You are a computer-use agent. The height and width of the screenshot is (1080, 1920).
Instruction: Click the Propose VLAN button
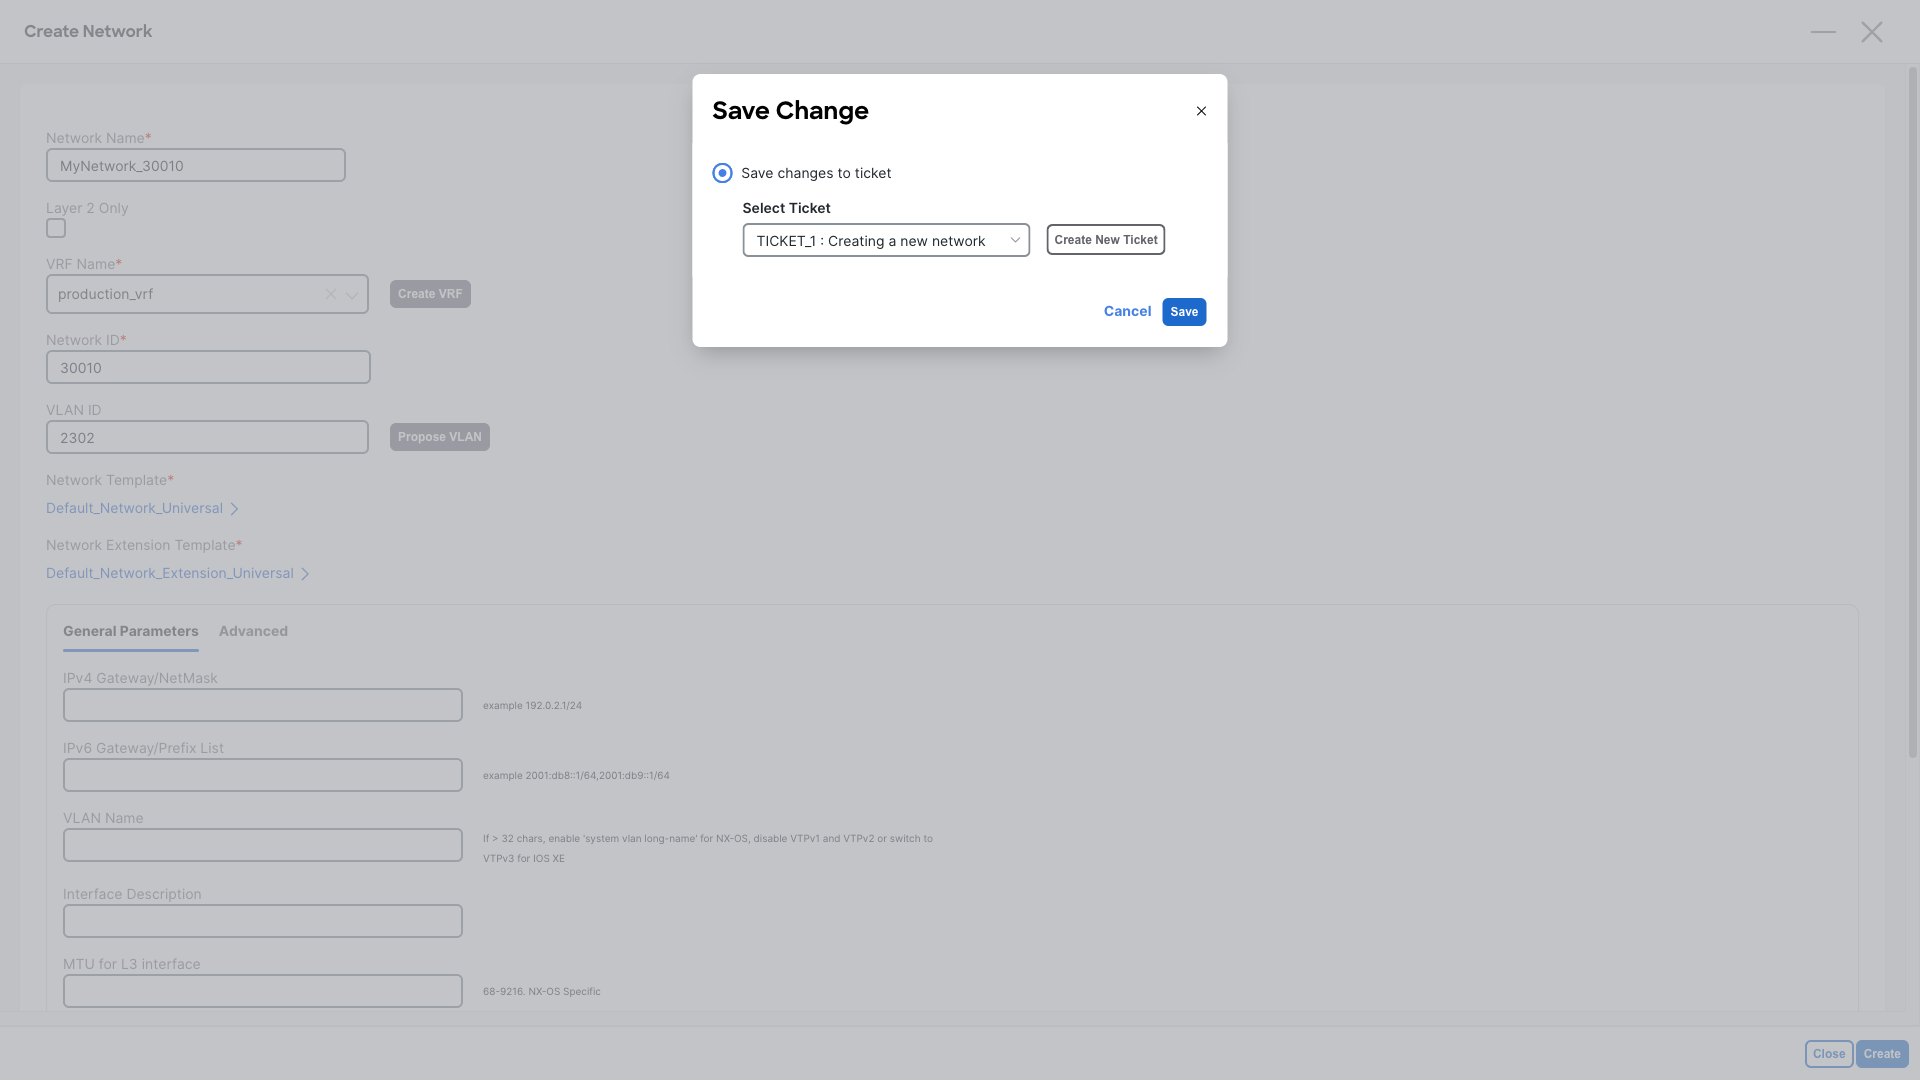440,437
